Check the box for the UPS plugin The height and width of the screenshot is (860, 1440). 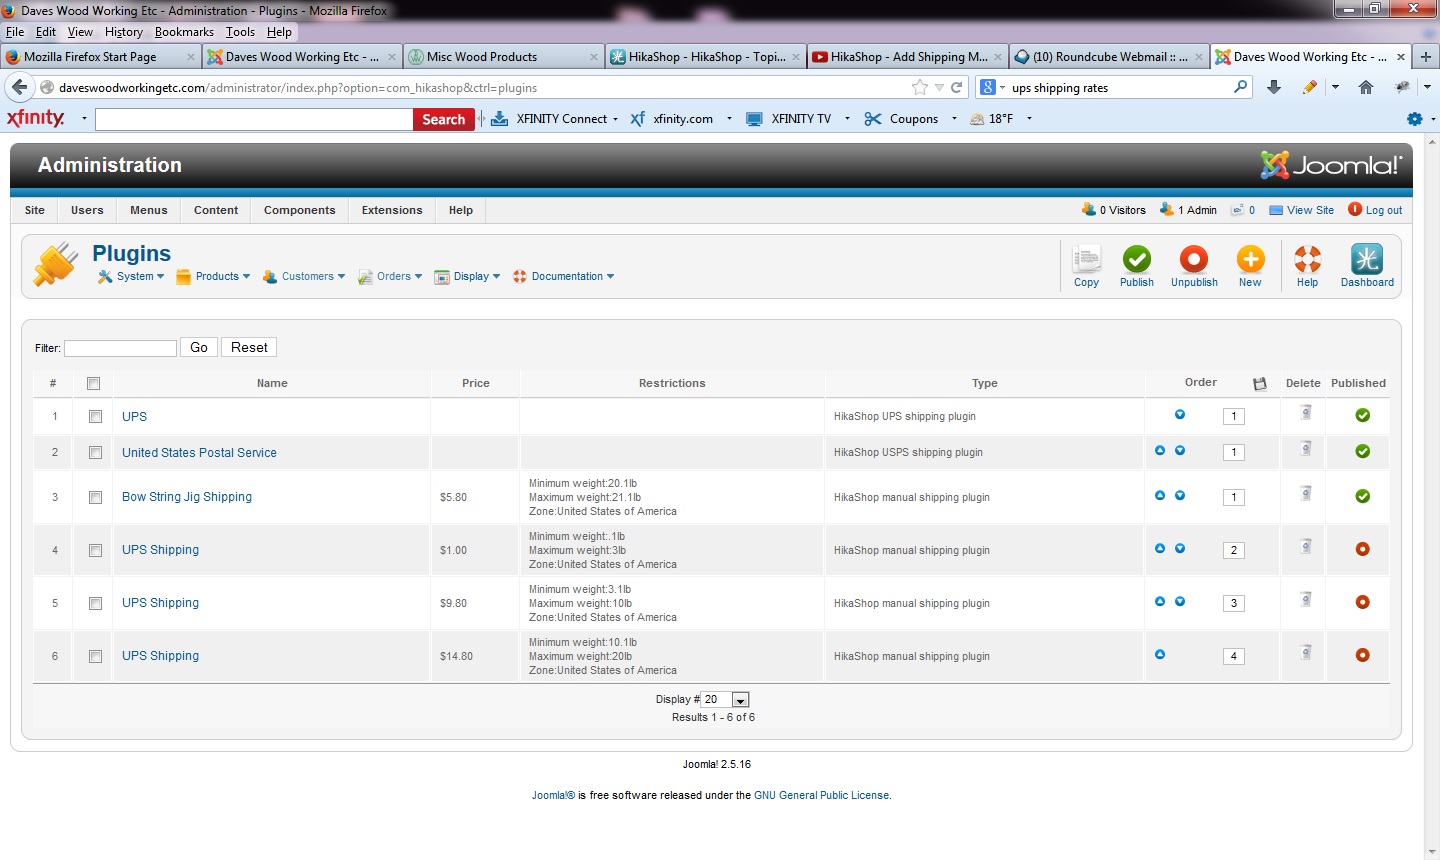tap(95, 416)
